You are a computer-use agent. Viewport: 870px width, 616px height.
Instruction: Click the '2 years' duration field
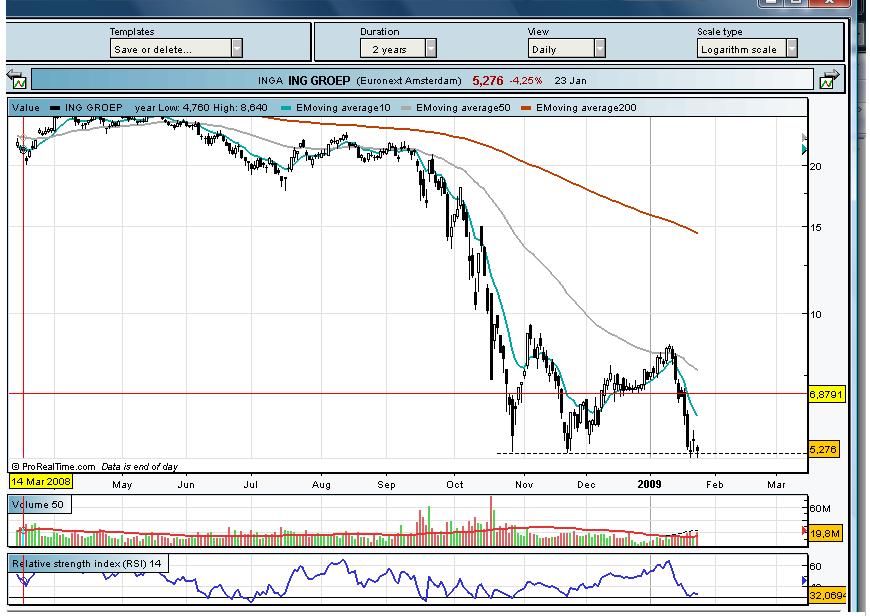point(393,49)
